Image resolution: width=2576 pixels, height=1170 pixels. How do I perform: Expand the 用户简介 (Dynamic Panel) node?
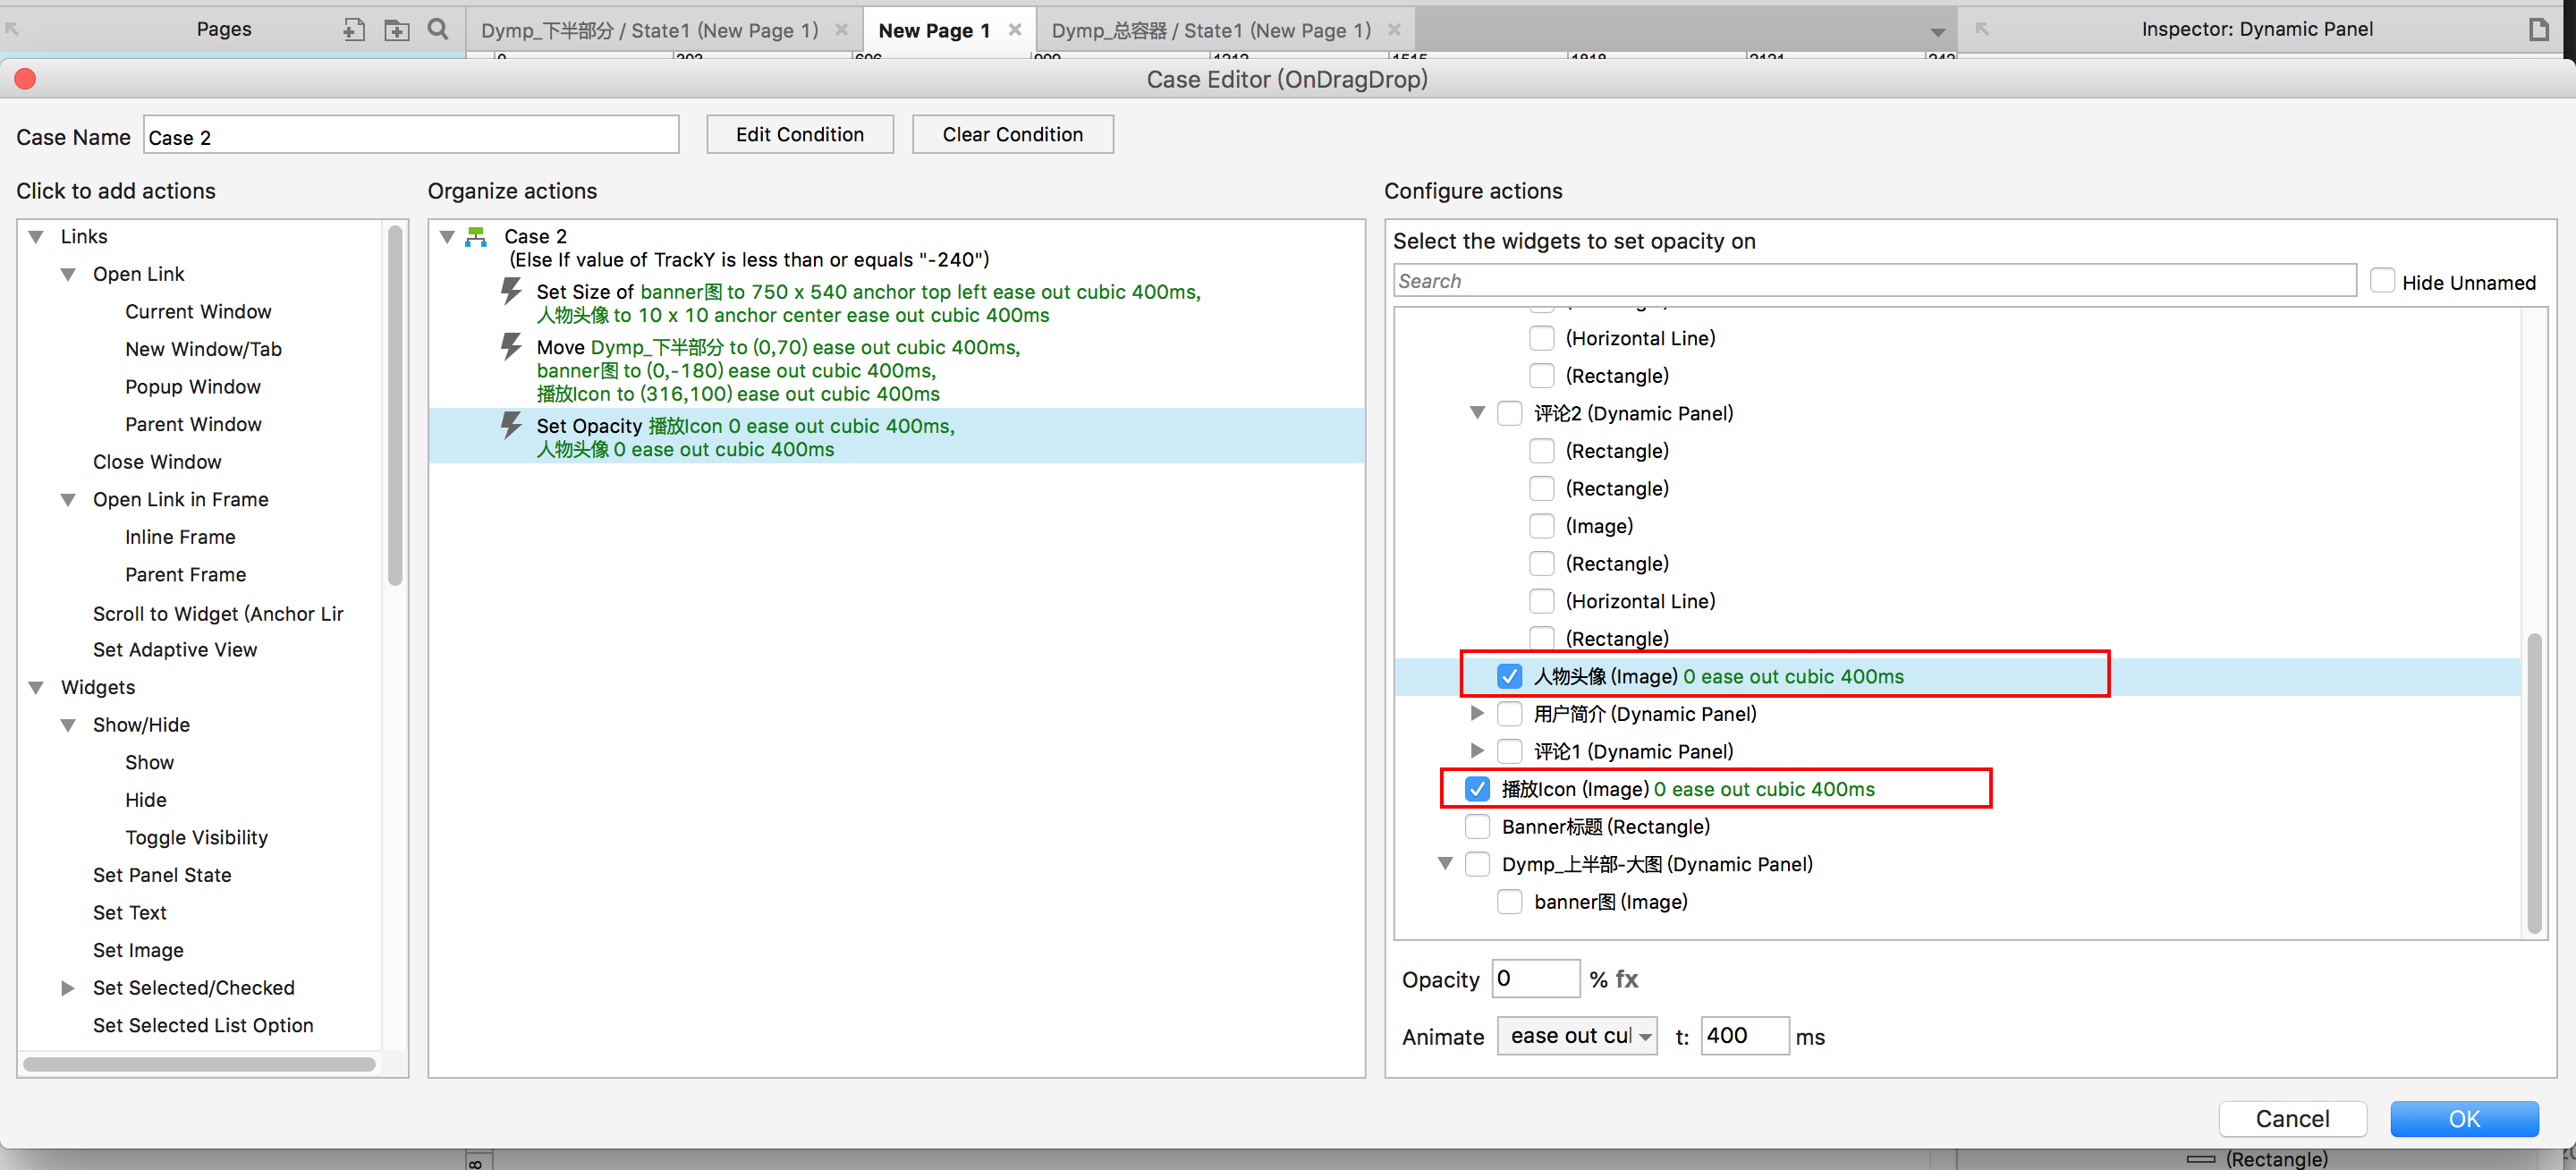tap(1477, 714)
